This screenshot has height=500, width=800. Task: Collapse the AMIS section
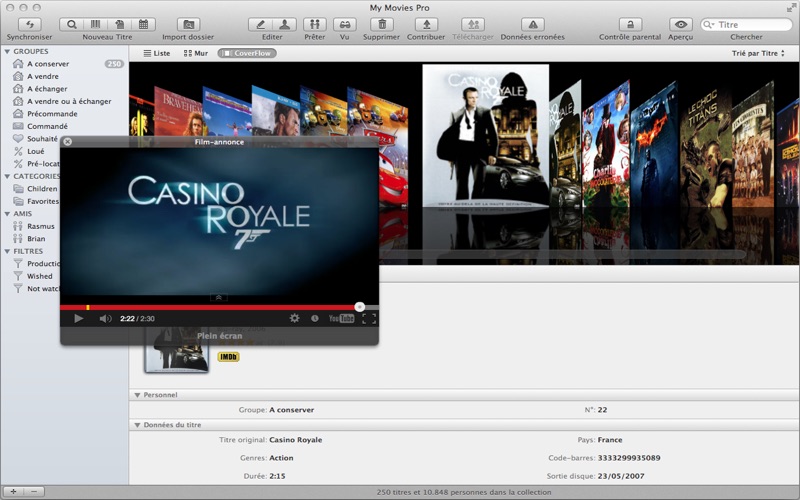tap(7, 214)
